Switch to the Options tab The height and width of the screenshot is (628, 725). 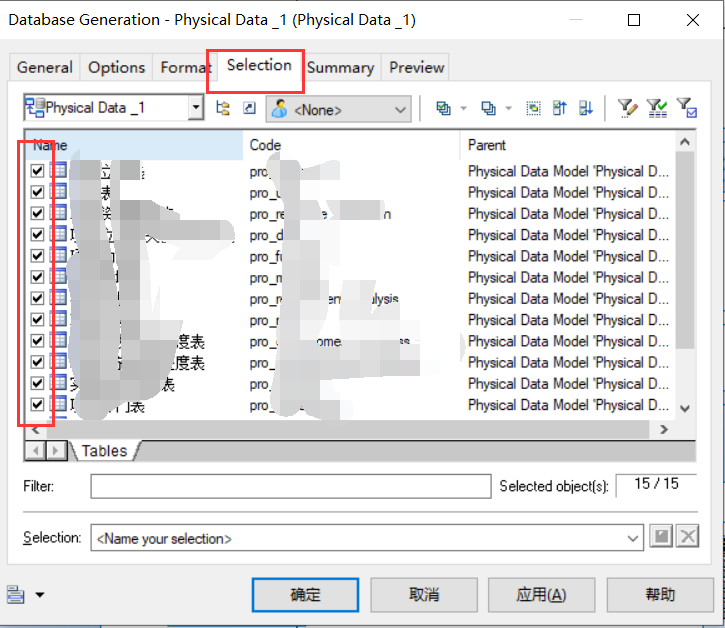point(117,68)
